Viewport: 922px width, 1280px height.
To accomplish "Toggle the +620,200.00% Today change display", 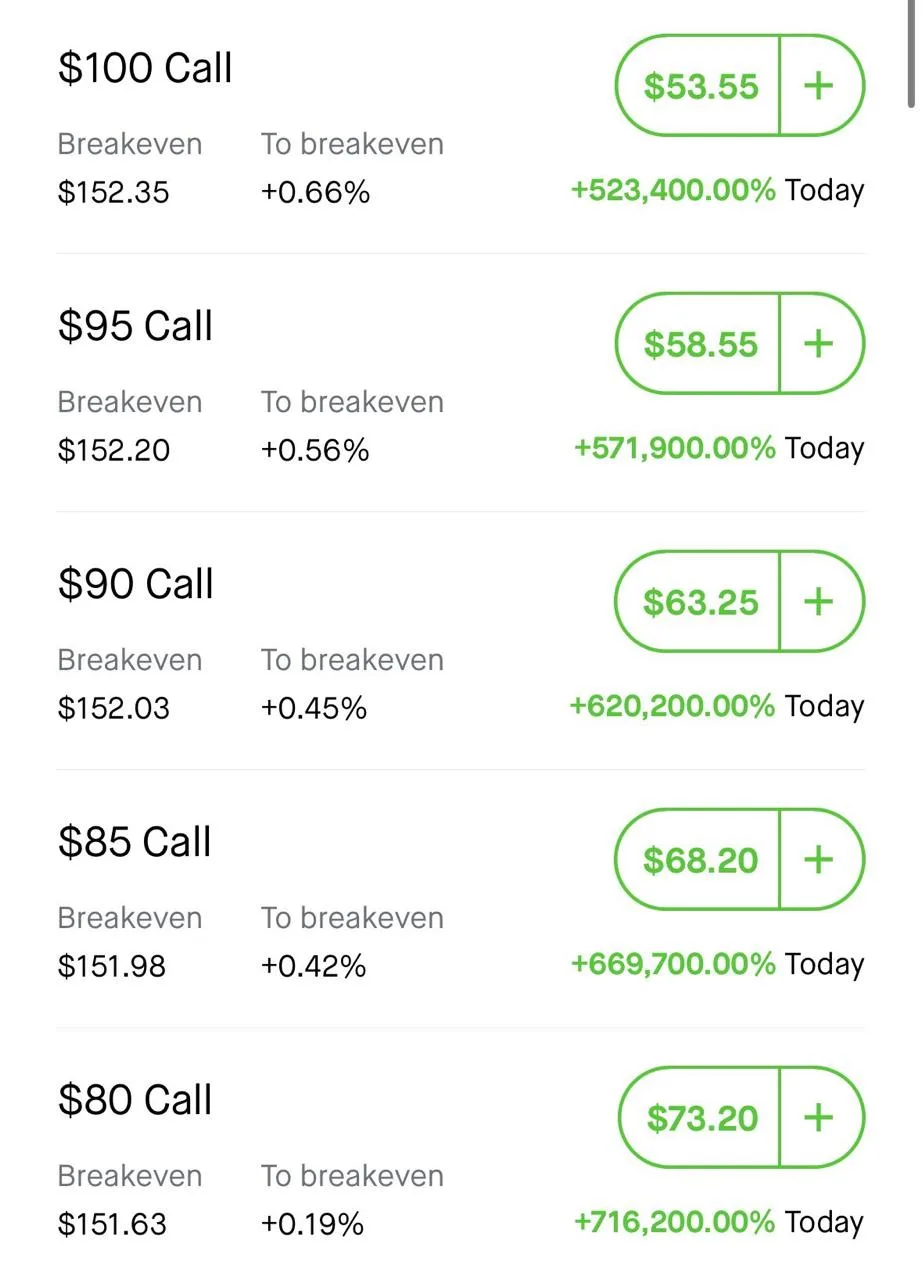I will (717, 706).
